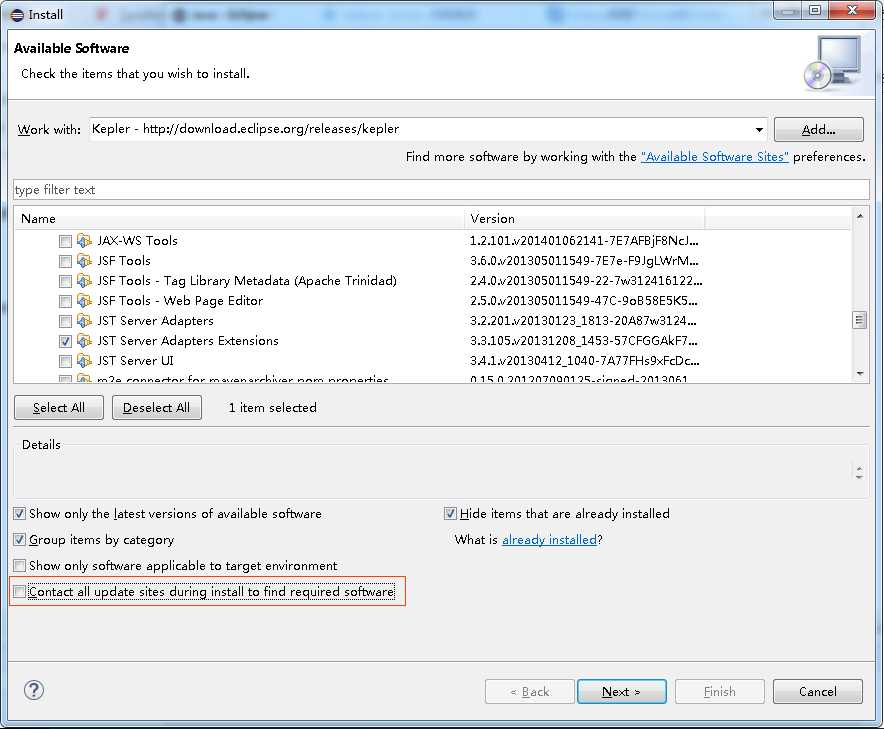Click the JST Server UI feature icon
This screenshot has height=729, width=884.
tap(84, 361)
